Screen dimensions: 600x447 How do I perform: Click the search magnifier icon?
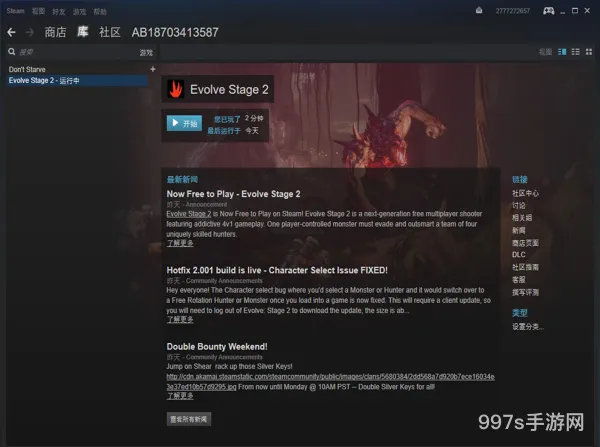(11, 52)
